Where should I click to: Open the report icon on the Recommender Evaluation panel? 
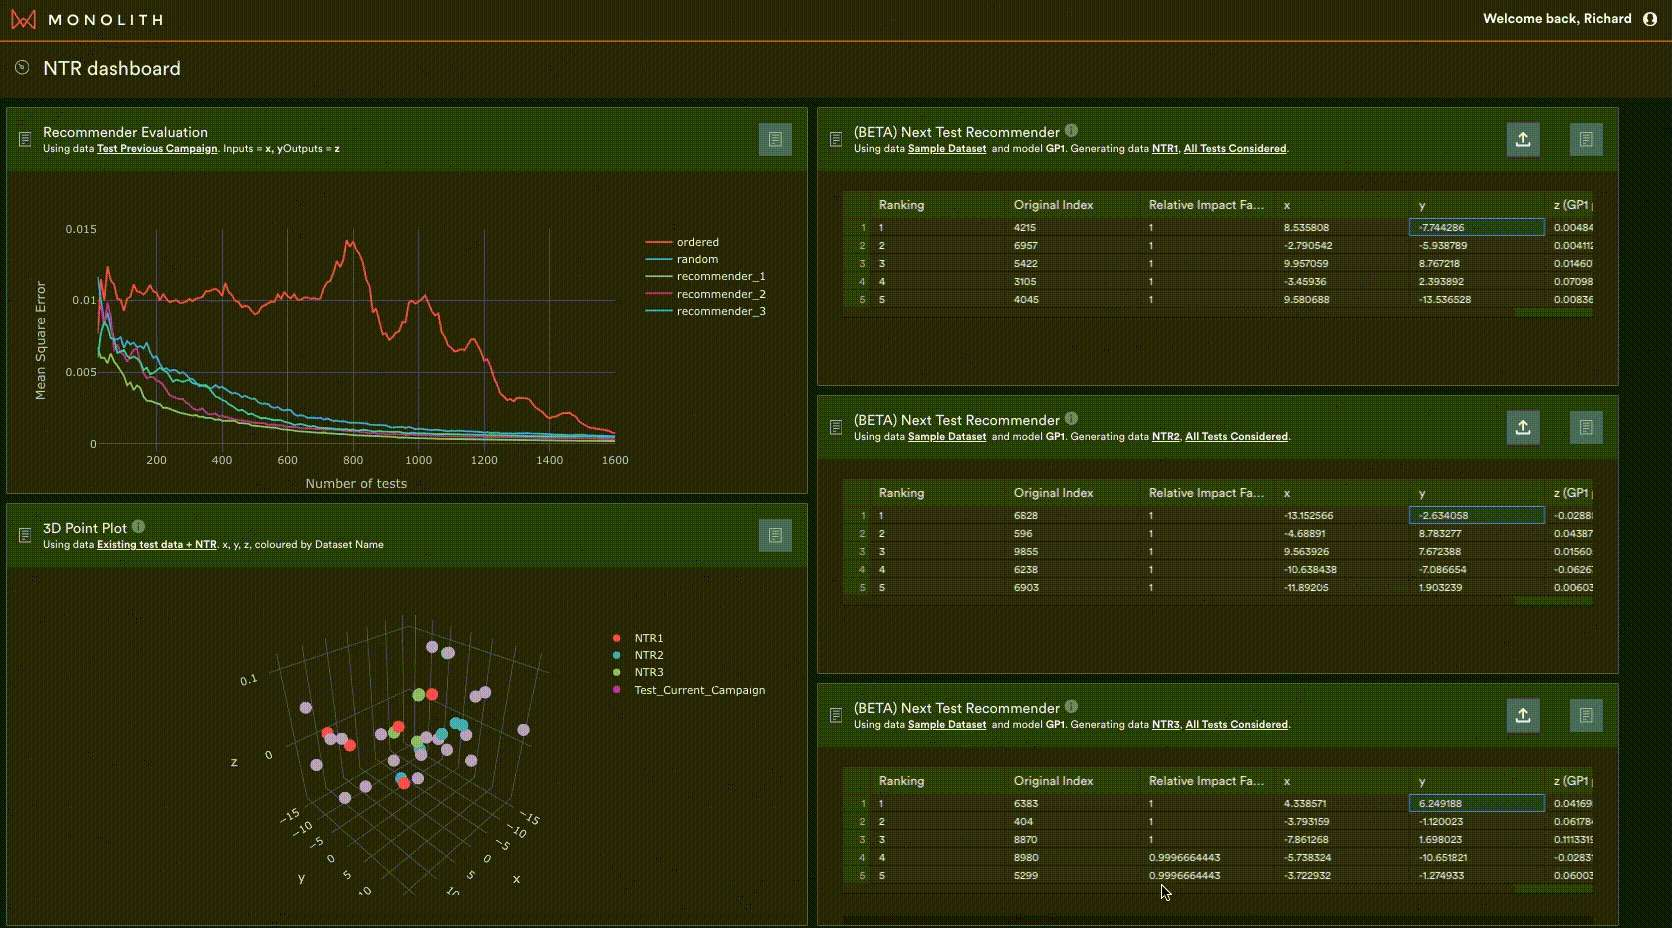[775, 140]
